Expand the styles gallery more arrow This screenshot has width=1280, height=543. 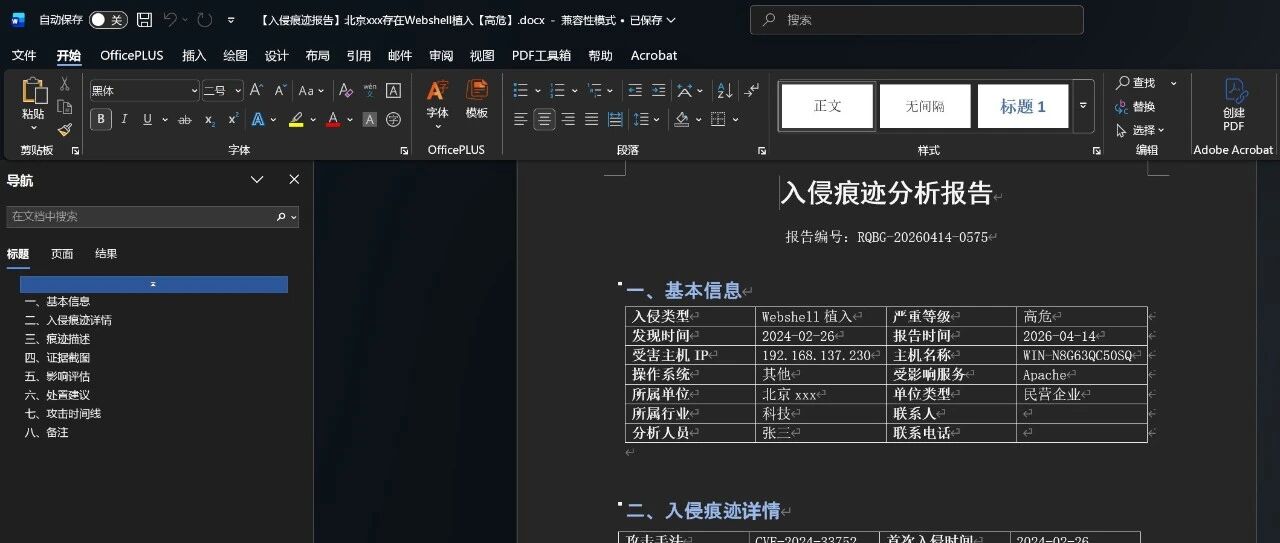pyautogui.click(x=1083, y=105)
